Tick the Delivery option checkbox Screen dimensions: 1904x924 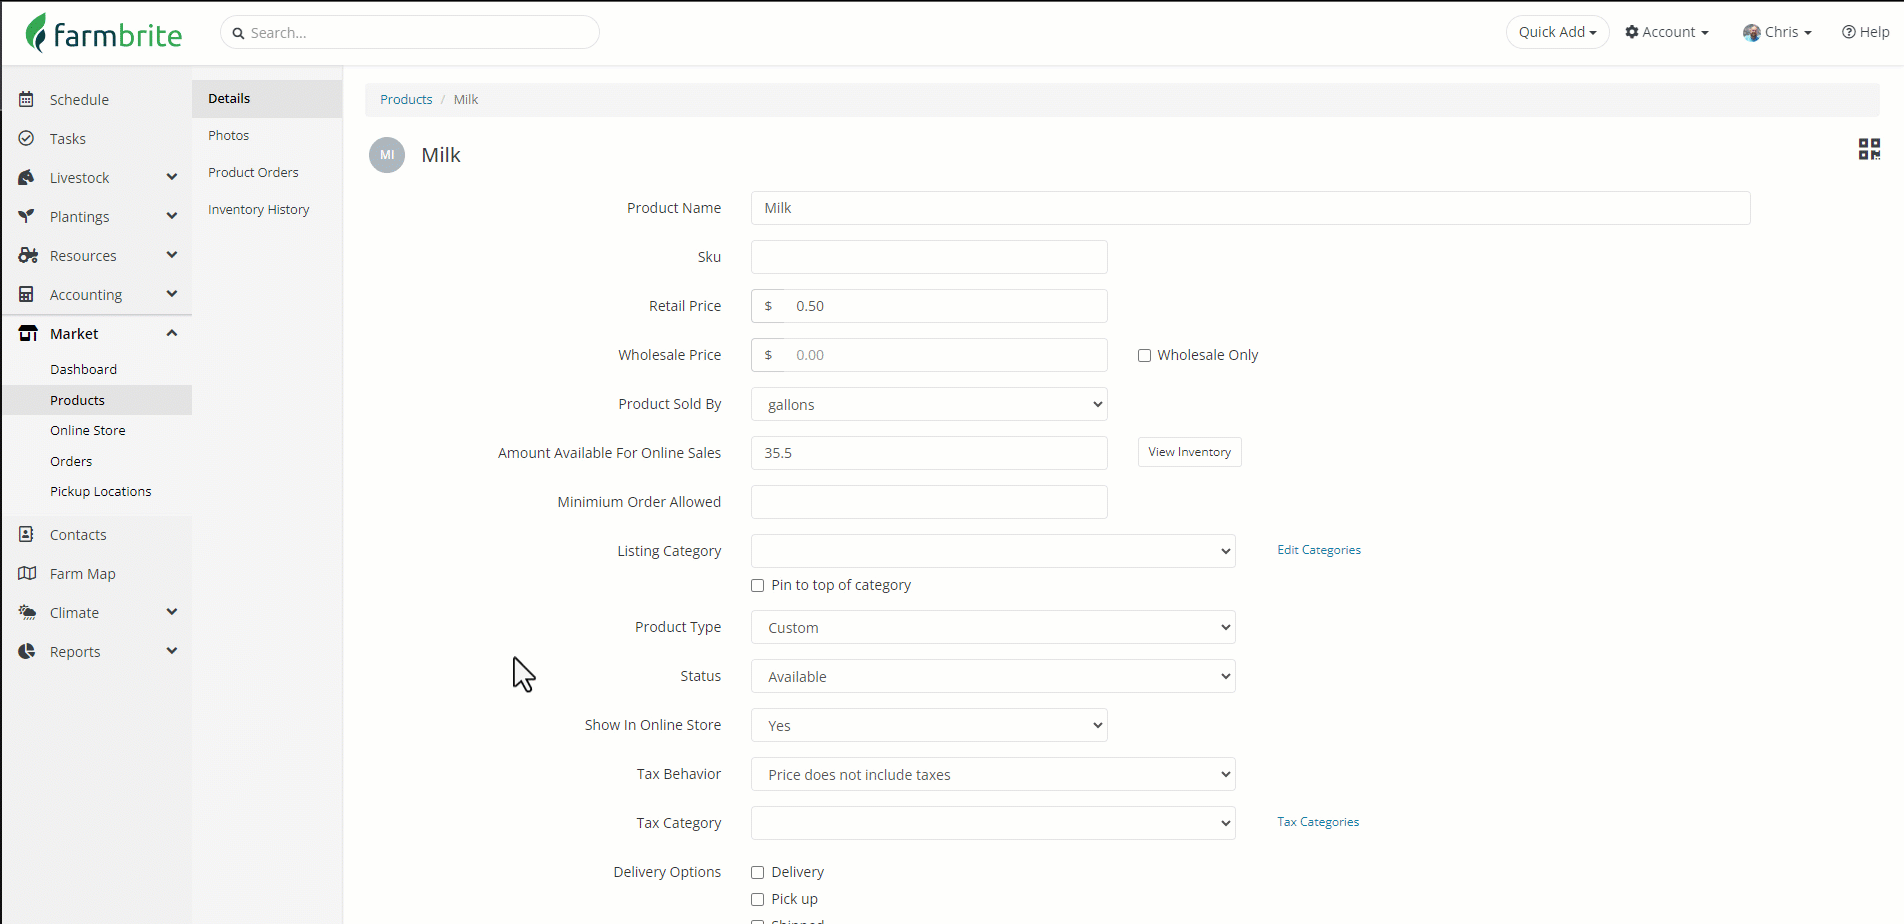pos(758,873)
